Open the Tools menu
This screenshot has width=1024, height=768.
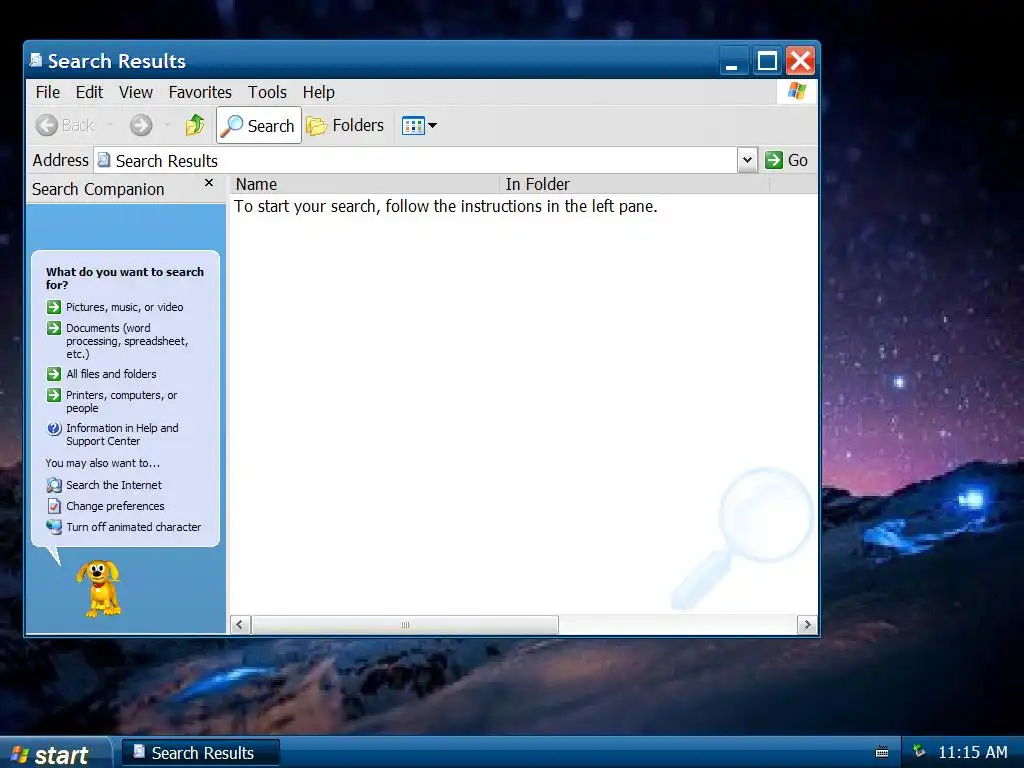[267, 92]
